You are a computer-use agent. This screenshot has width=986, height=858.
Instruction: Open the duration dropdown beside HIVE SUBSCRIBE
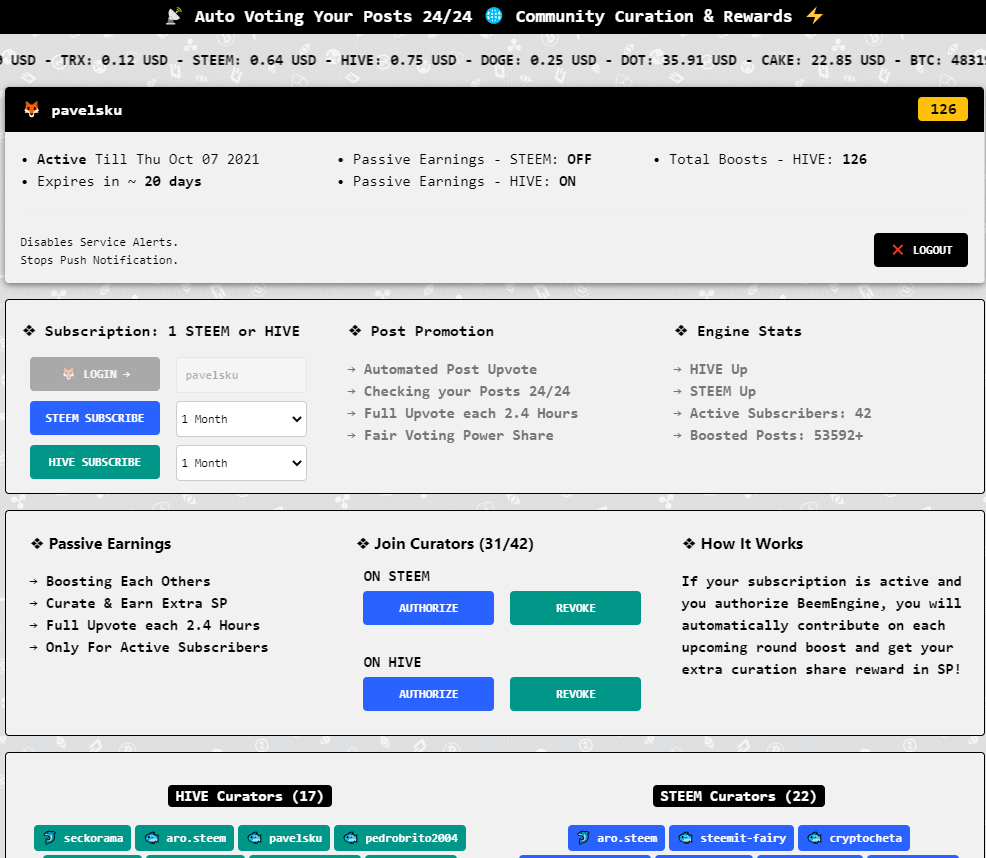[x=241, y=463]
